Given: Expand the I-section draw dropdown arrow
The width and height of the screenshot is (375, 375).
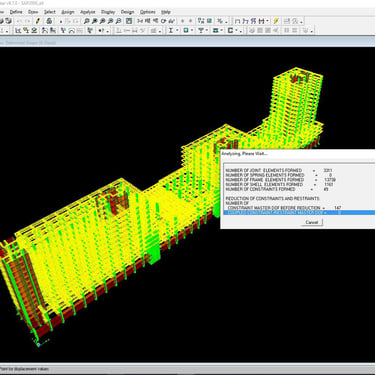Looking at the screenshot, I should 177,30.
